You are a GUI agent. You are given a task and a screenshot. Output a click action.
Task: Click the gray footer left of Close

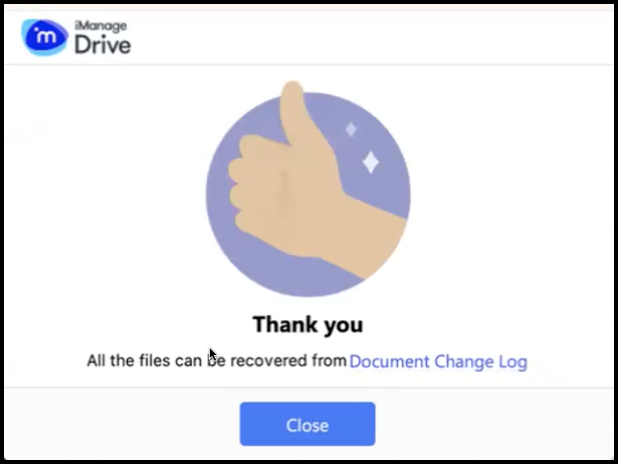[122, 424]
